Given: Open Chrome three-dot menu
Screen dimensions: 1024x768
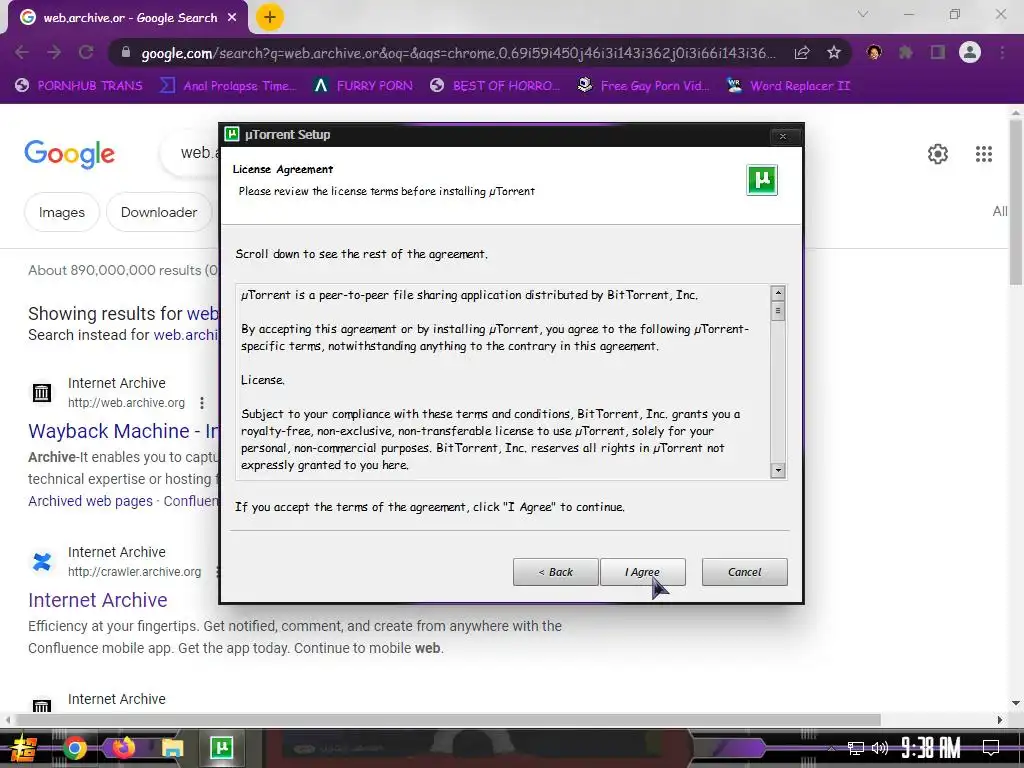Looking at the screenshot, I should pos(1002,52).
